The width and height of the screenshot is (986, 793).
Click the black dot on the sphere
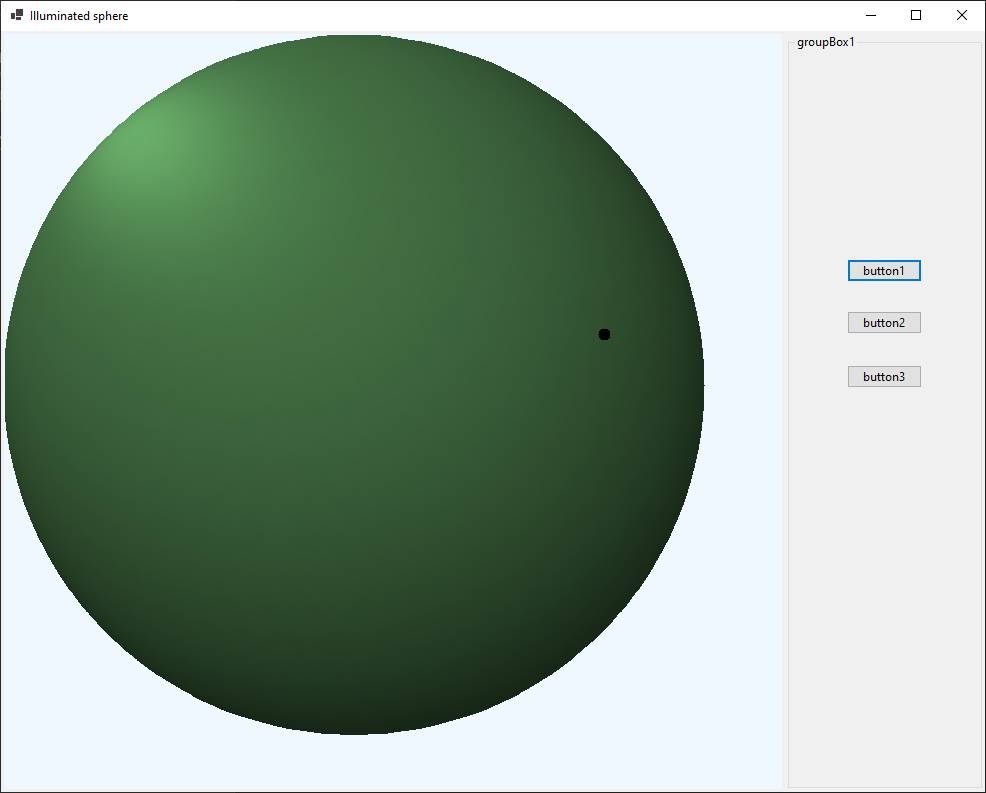[x=604, y=334]
